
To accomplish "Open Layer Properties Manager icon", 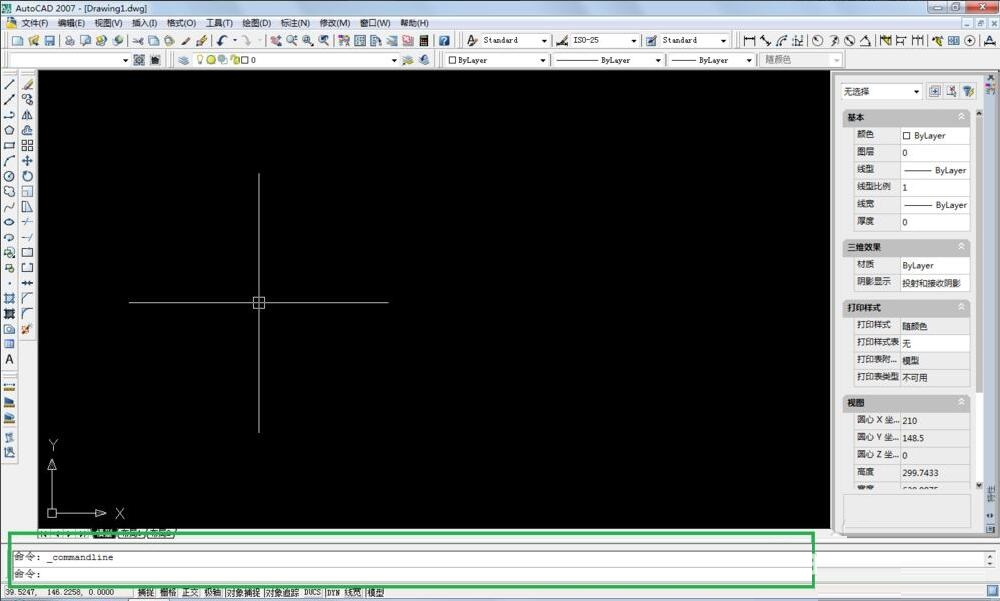I will [x=183, y=60].
